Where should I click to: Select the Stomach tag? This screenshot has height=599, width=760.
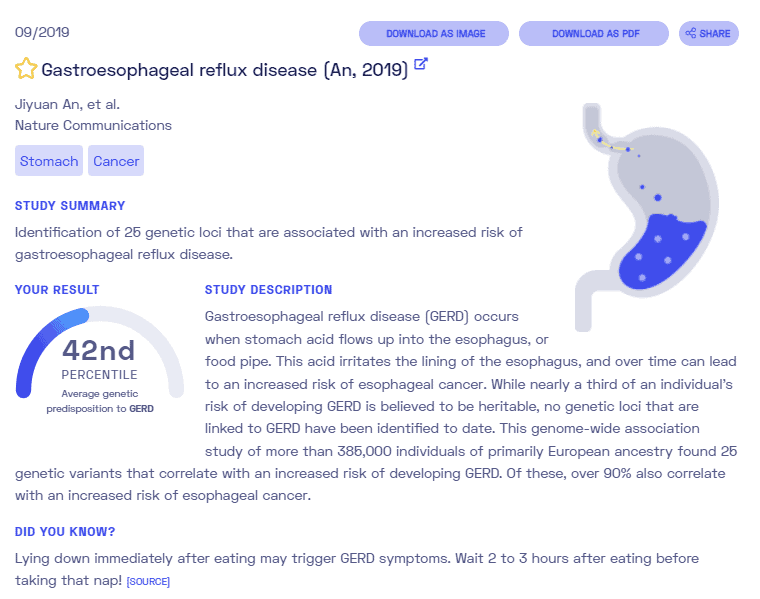[x=49, y=160]
